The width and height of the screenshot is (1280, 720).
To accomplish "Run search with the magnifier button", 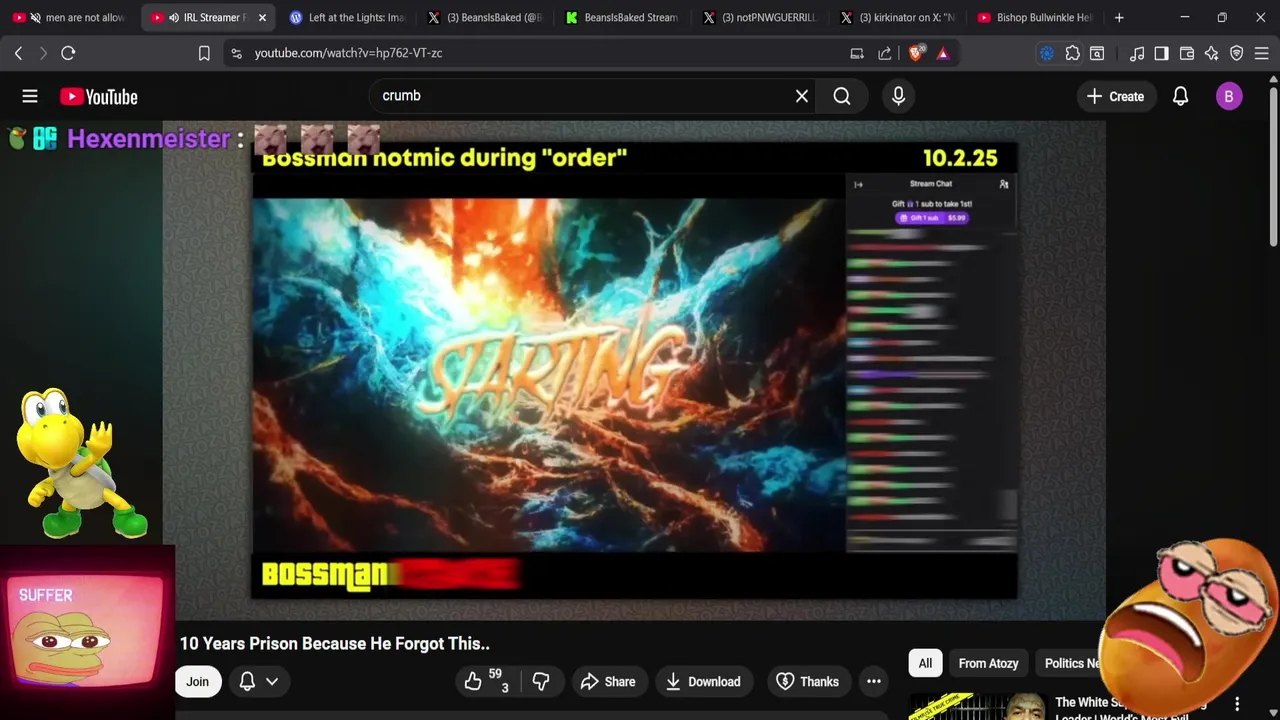I will pos(842,96).
